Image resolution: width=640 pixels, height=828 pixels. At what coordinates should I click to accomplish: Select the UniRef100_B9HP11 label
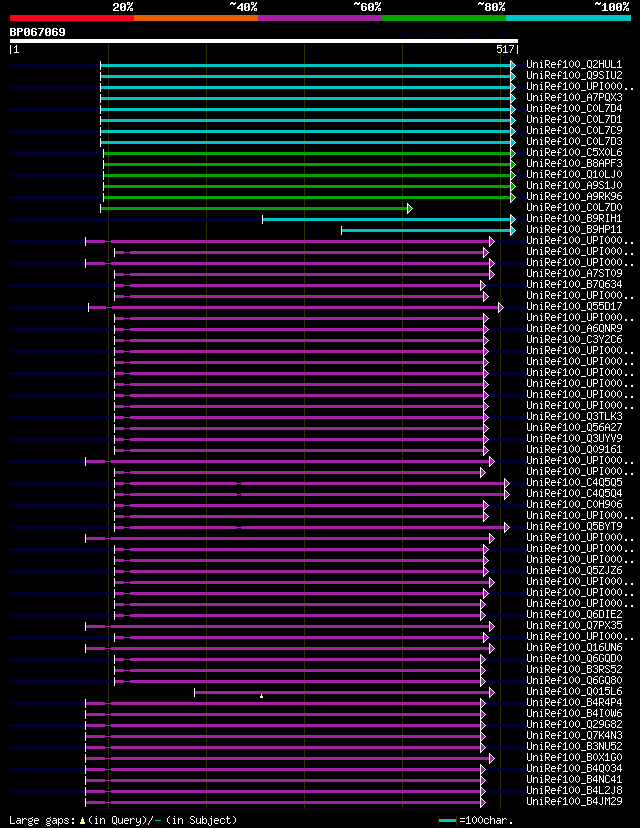tap(574, 230)
